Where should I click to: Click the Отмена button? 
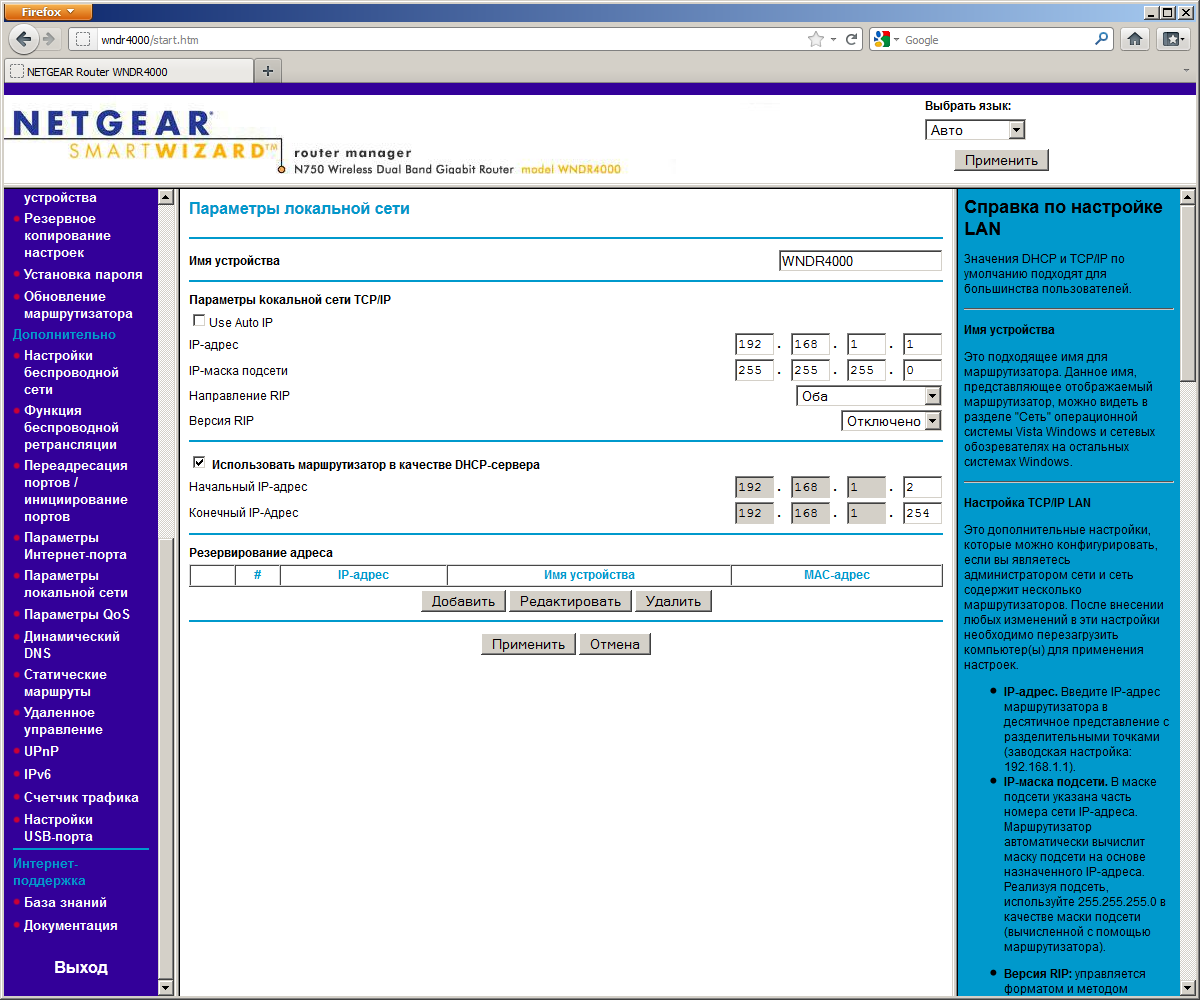pos(615,644)
